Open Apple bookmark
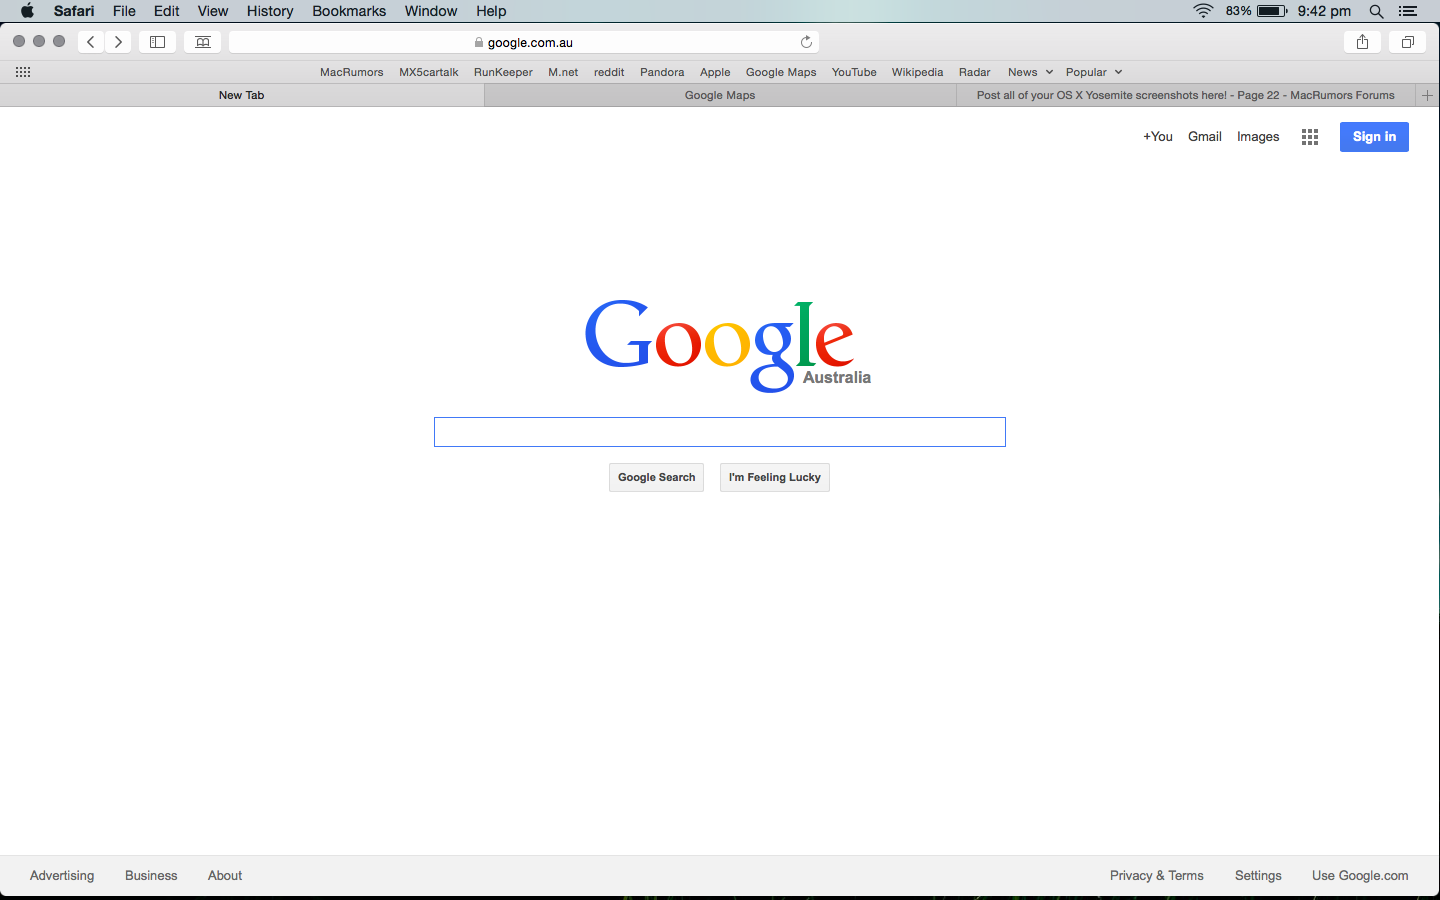This screenshot has width=1440, height=900. click(x=715, y=72)
